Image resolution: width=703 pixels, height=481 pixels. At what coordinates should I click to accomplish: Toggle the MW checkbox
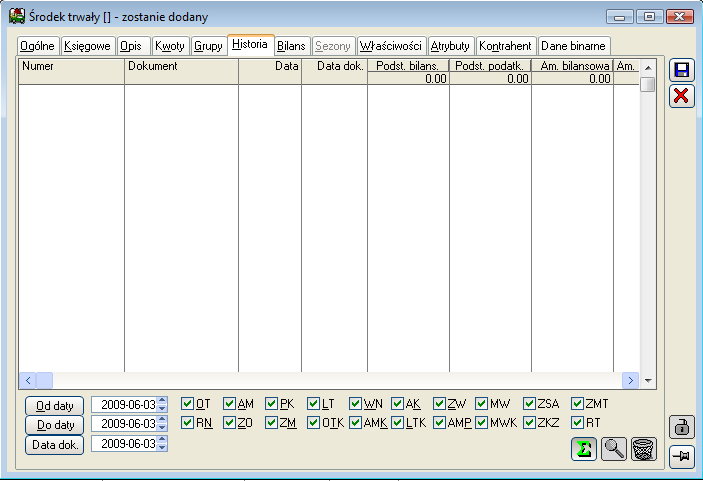pyautogui.click(x=482, y=404)
